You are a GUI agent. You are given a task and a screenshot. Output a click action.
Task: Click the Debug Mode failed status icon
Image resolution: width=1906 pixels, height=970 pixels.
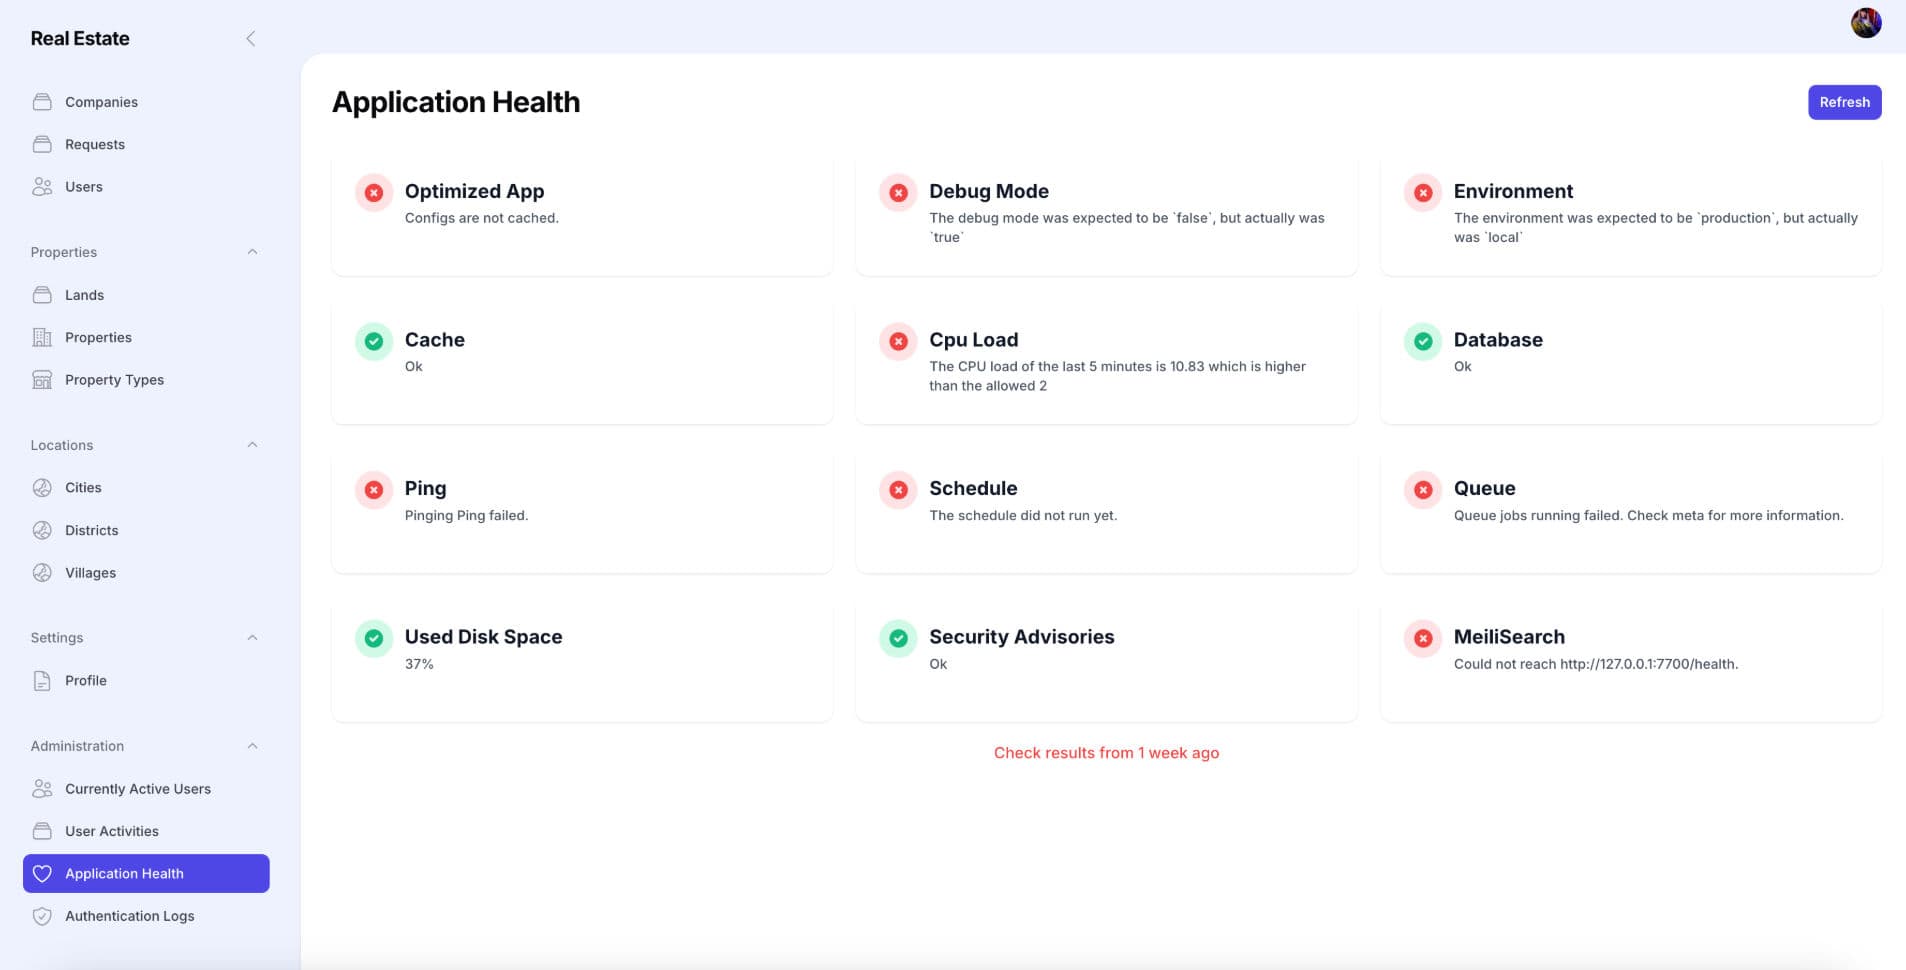898,193
